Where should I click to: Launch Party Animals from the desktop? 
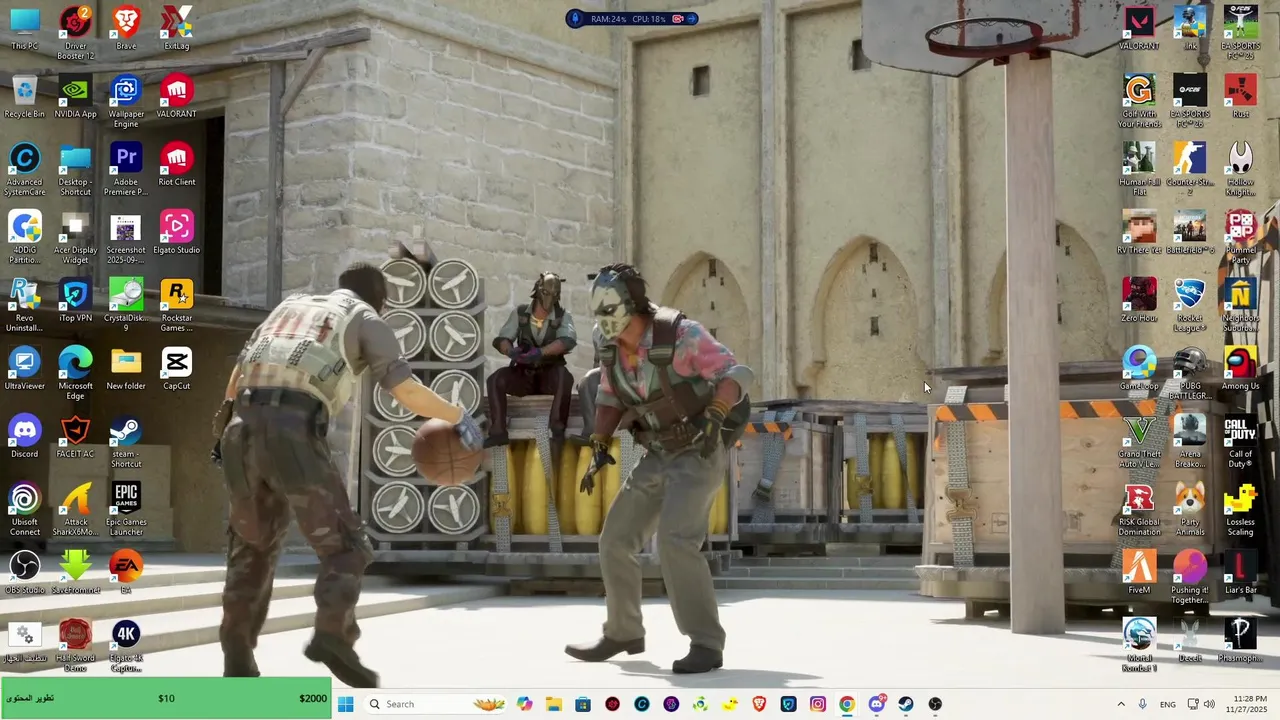pyautogui.click(x=1190, y=508)
